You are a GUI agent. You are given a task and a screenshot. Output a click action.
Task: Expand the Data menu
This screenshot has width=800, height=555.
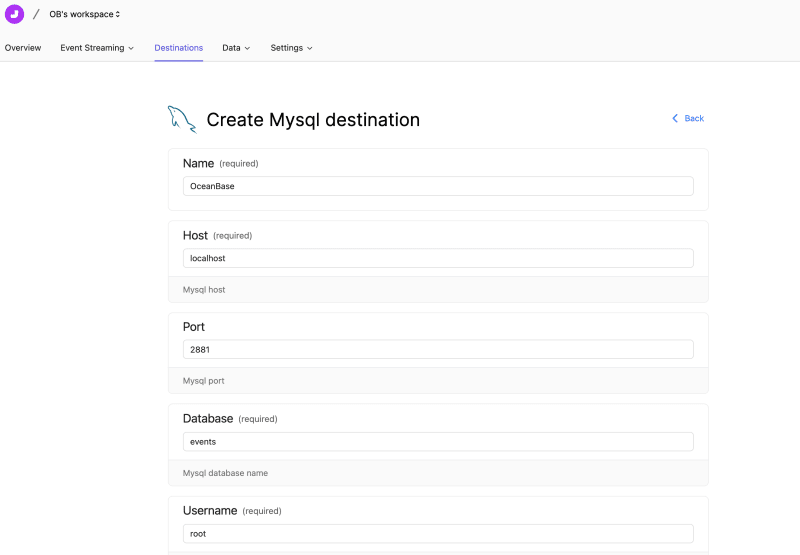click(x=236, y=48)
